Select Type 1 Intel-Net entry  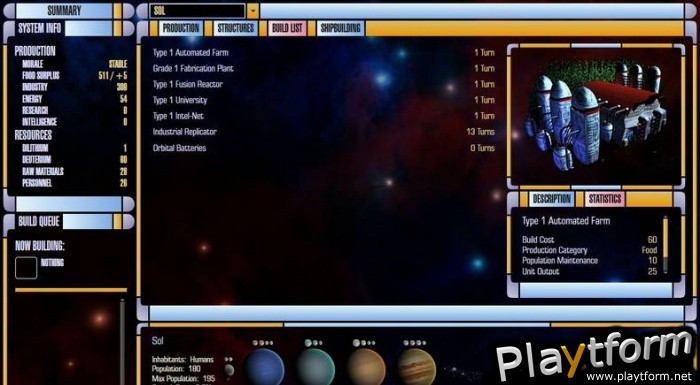tap(324, 116)
